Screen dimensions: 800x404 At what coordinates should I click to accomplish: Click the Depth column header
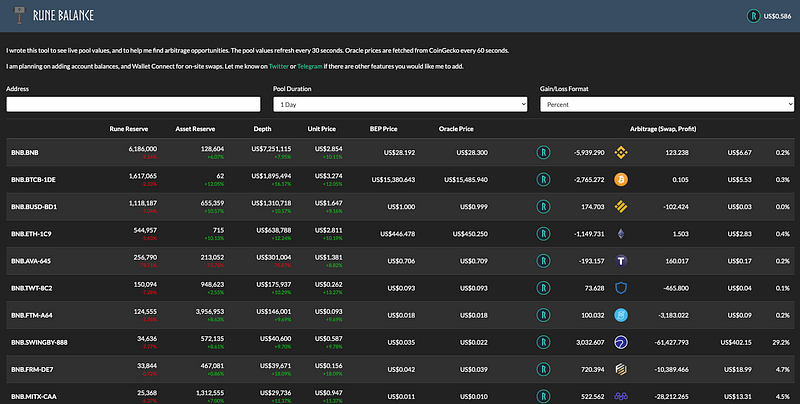[x=262, y=129]
